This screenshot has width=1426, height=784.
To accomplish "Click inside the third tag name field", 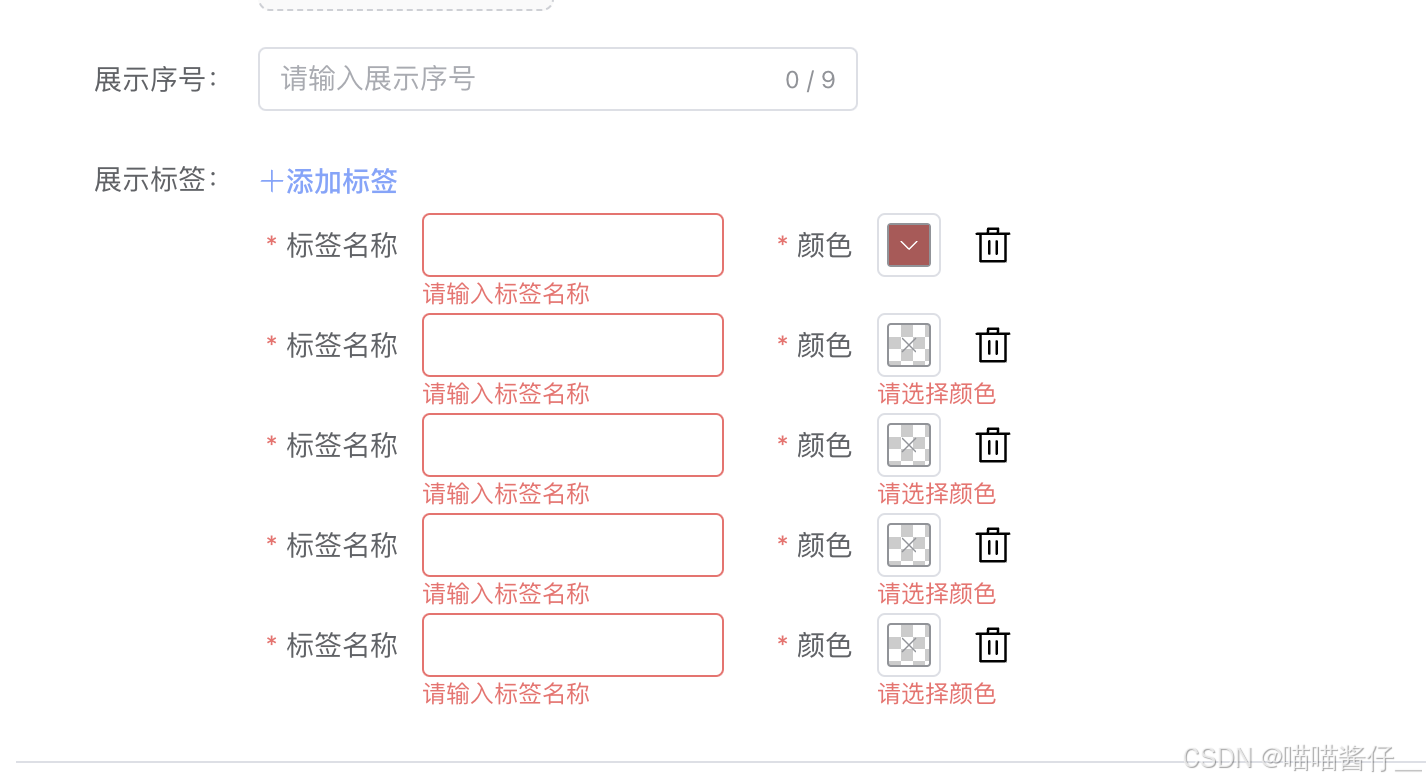I will [572, 445].
